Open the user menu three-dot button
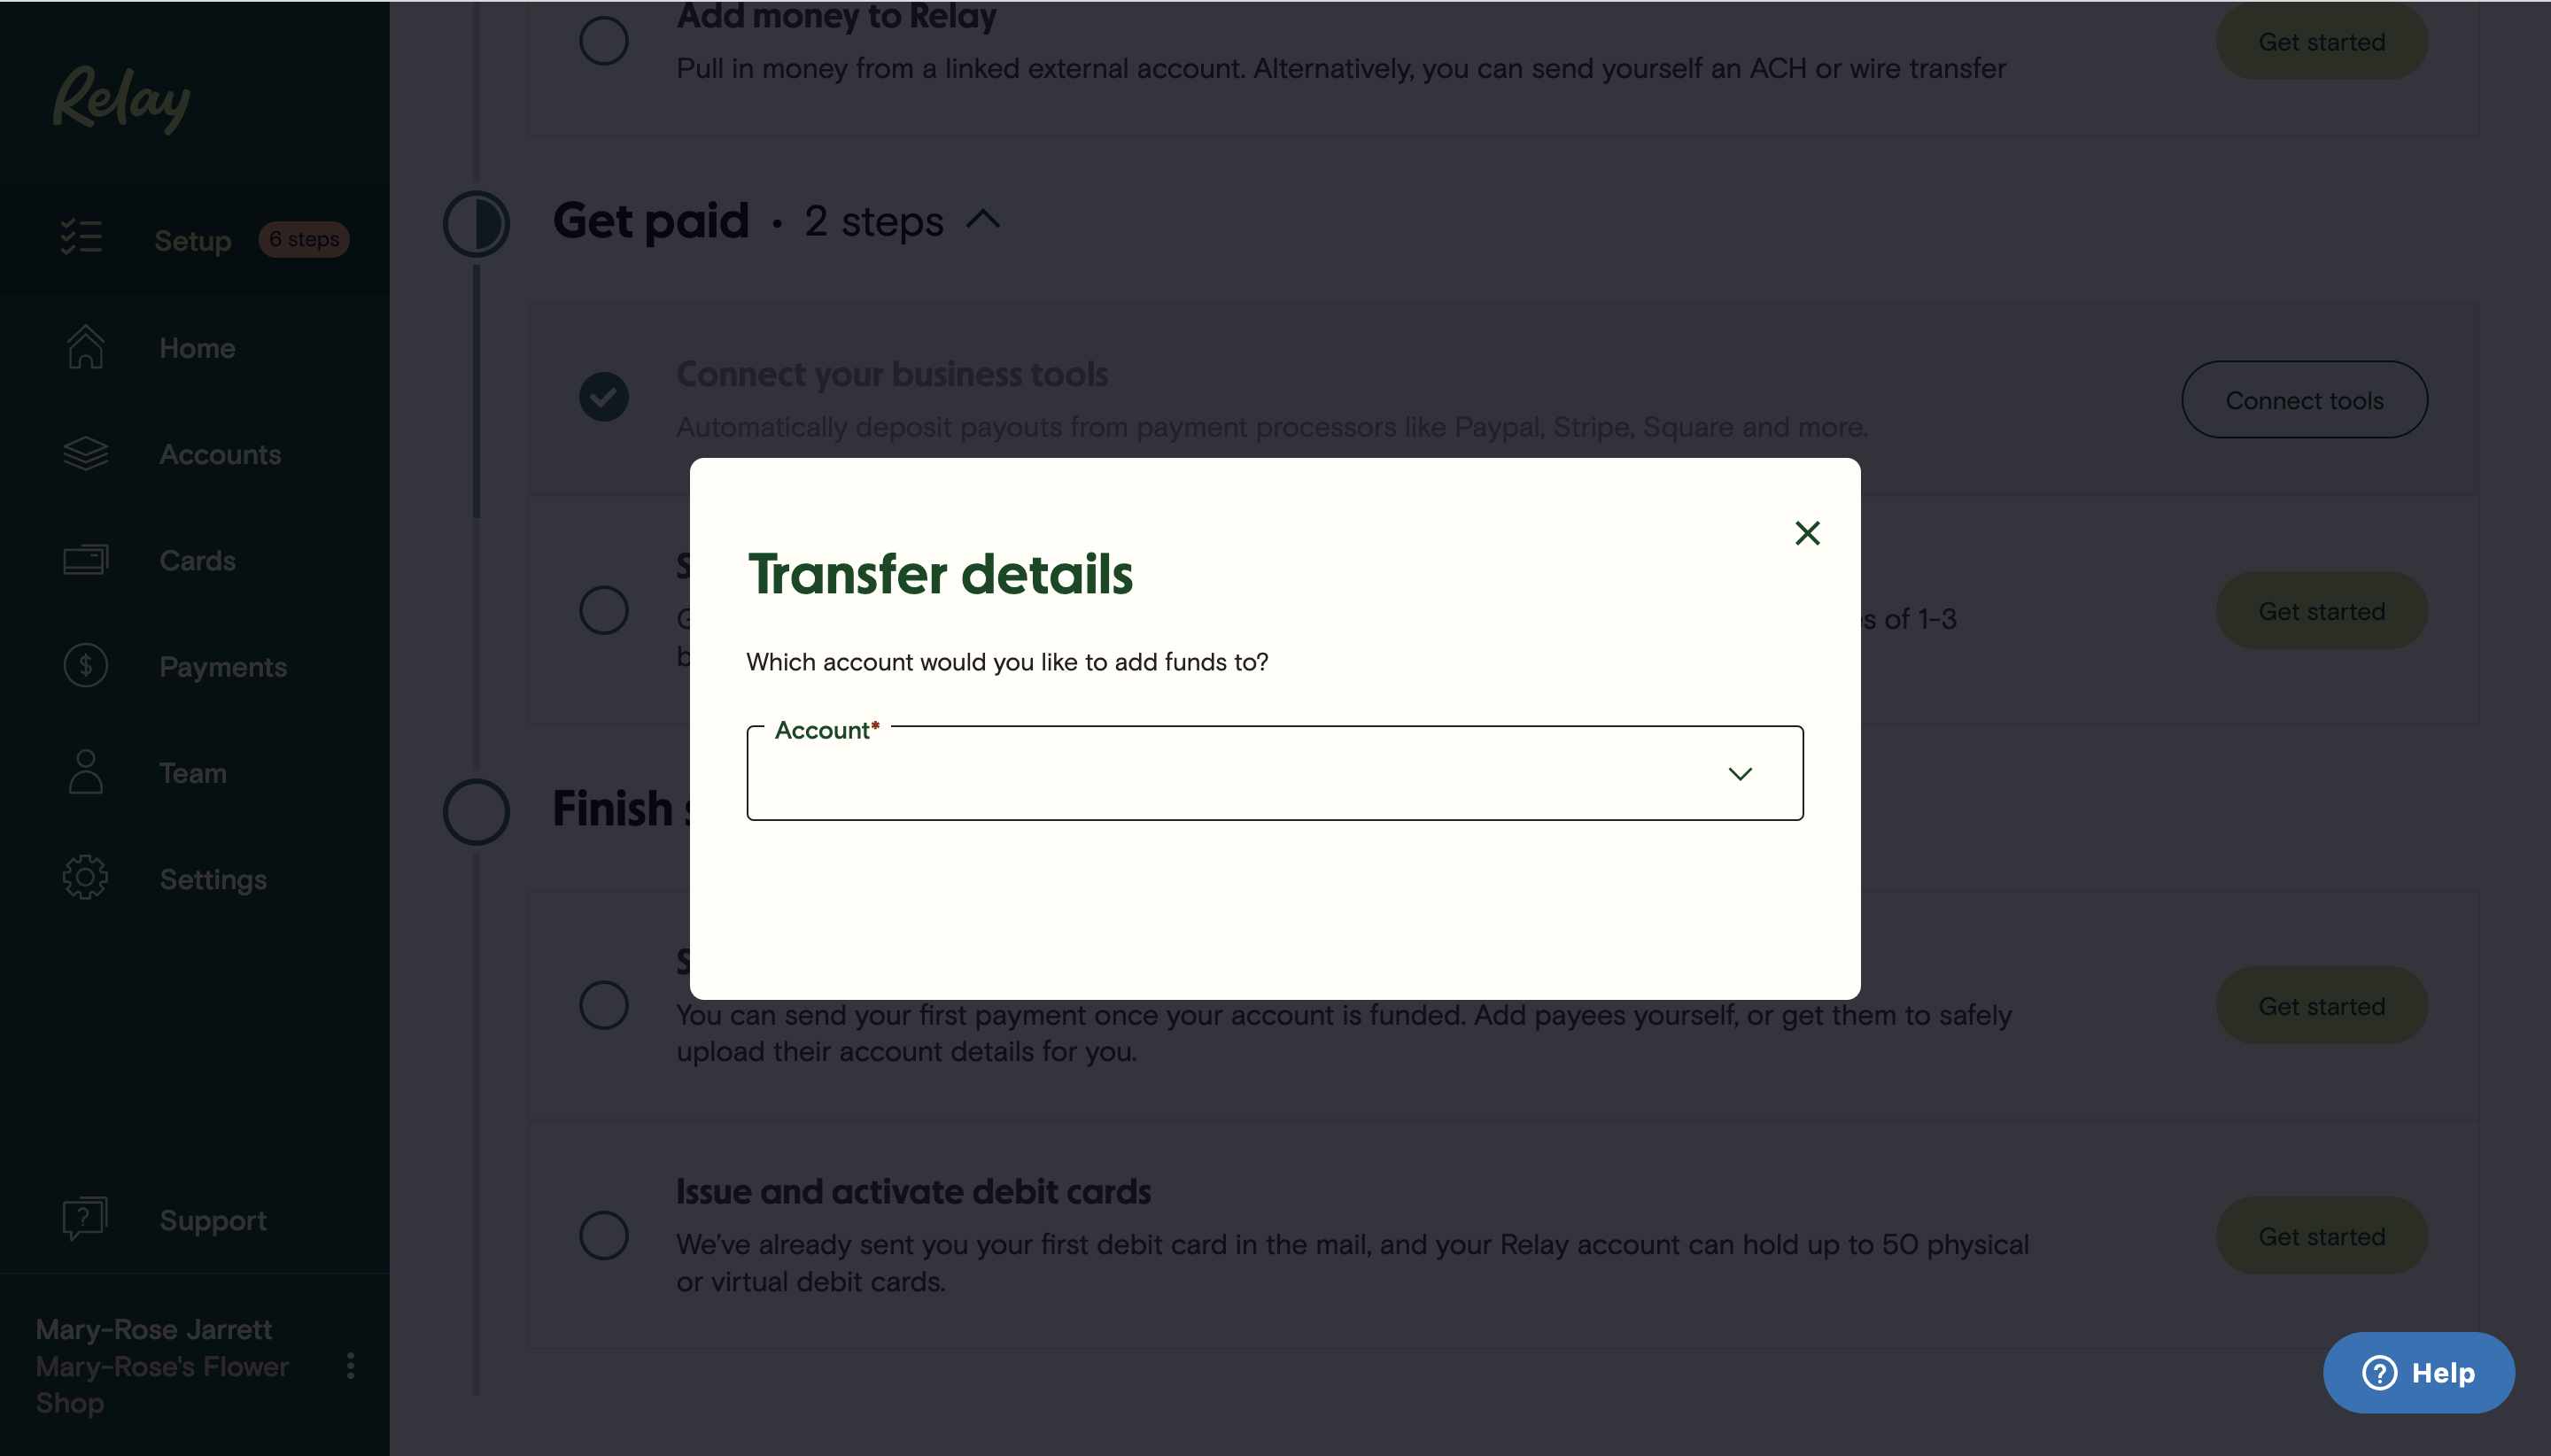Viewport: 2551px width, 1456px height. pyautogui.click(x=350, y=1365)
